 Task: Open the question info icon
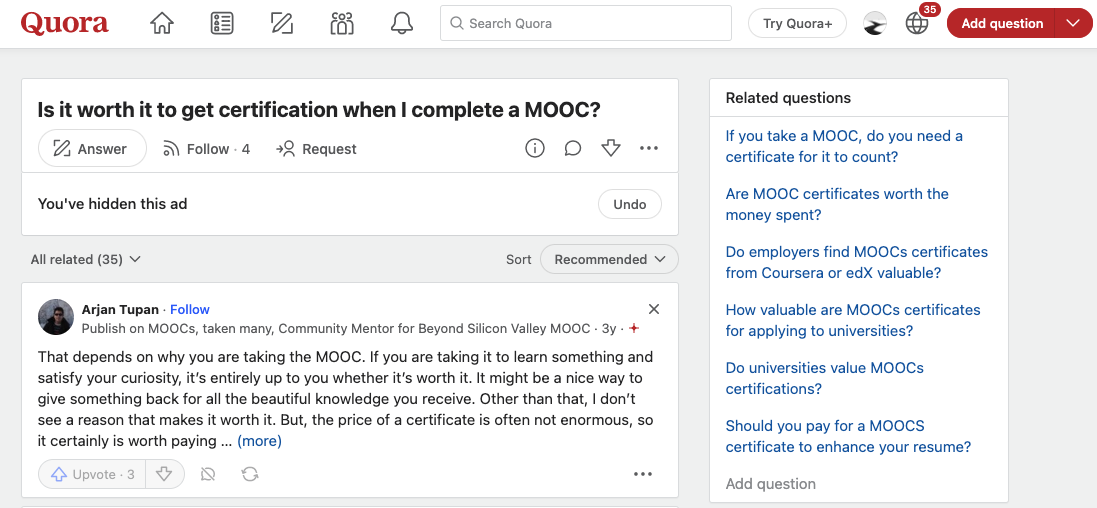(535, 148)
